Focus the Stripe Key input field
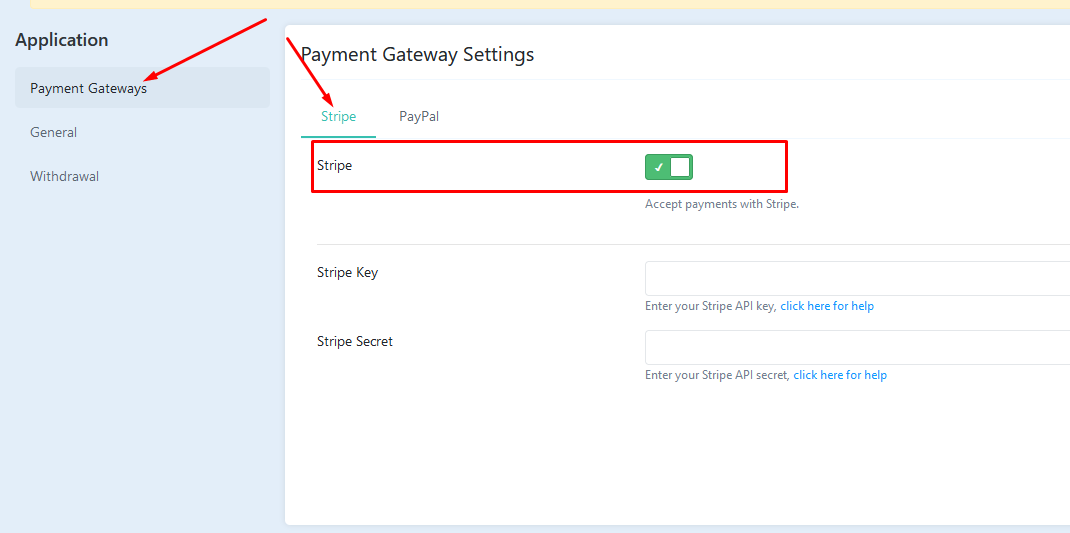Viewport: 1070px width, 533px height. tap(857, 278)
